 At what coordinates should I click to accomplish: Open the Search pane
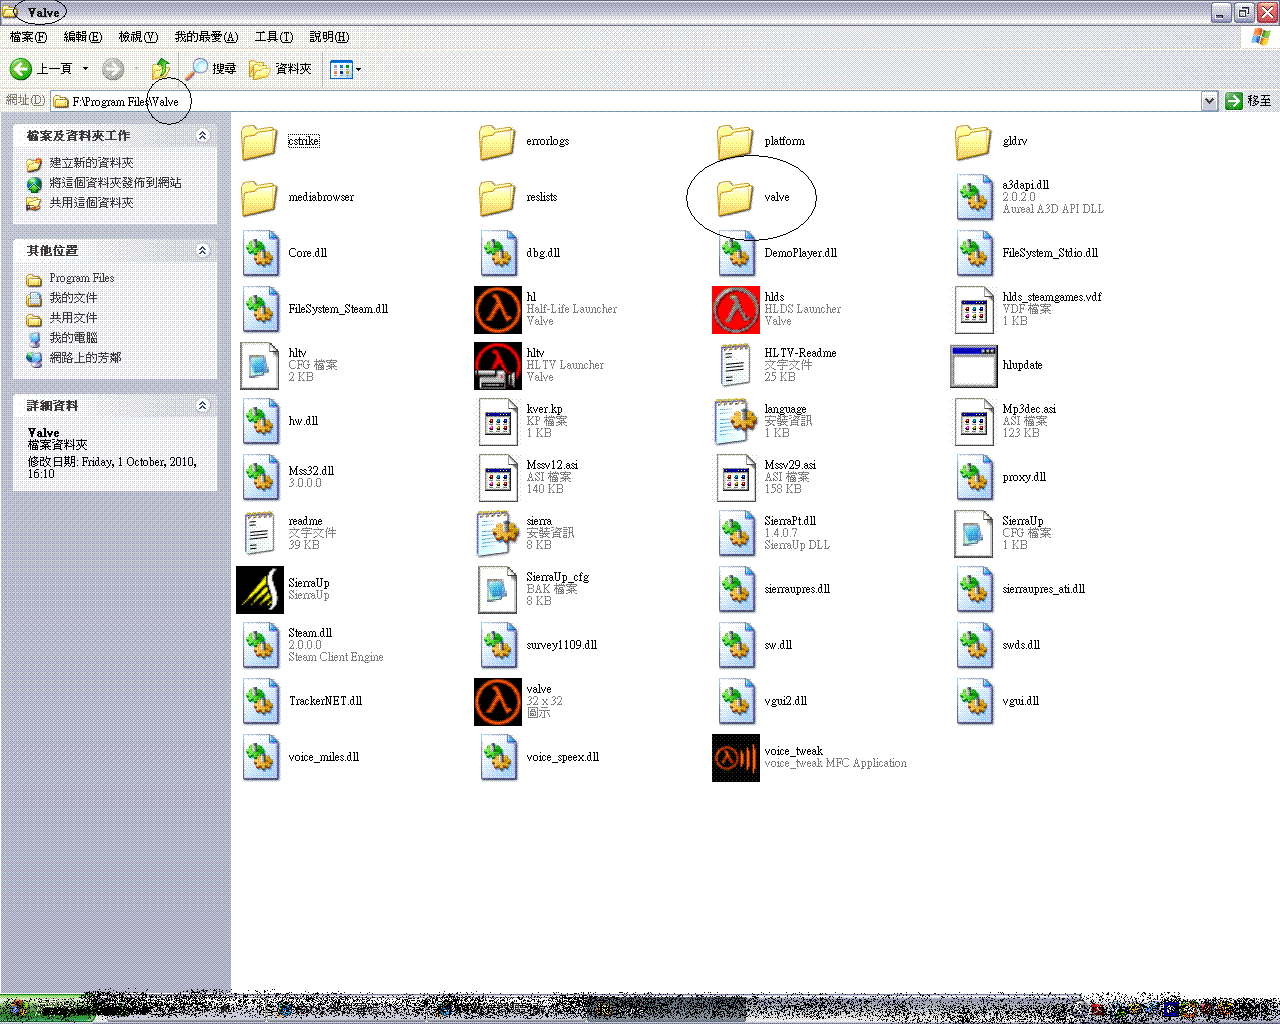coord(211,69)
